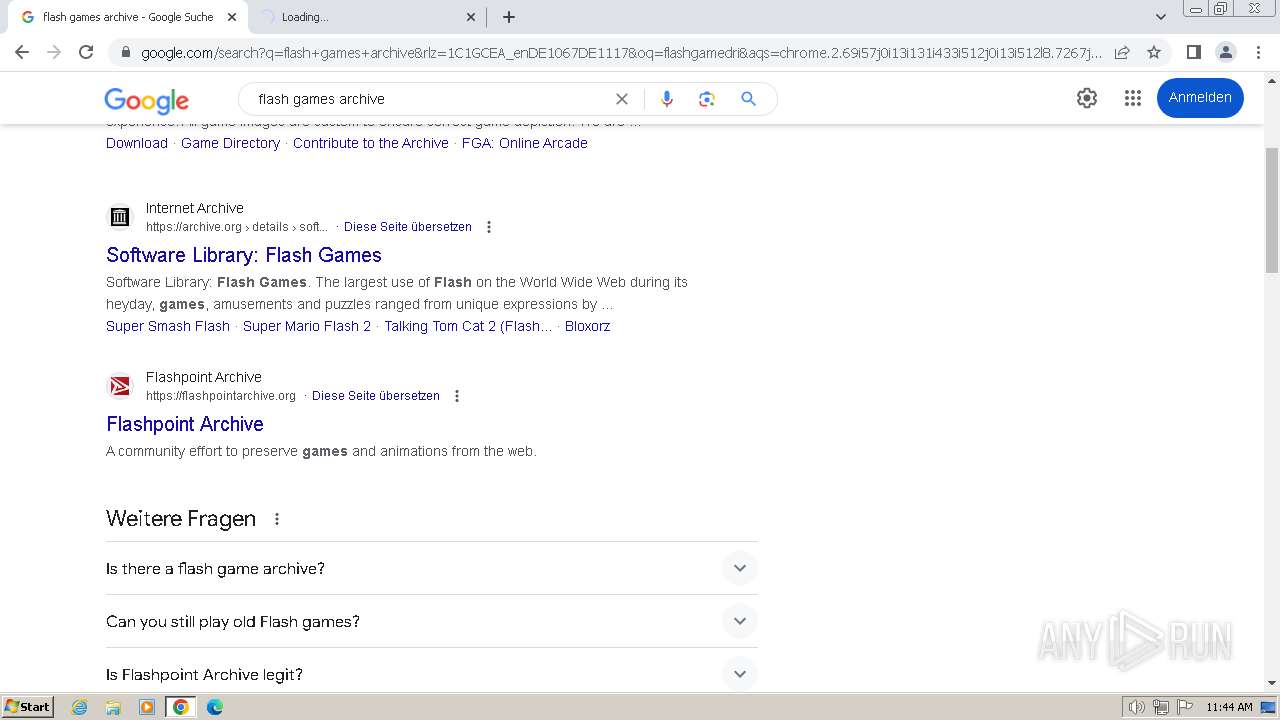Click the Internet Archive site favicon
The image size is (1280, 720).
coord(120,217)
